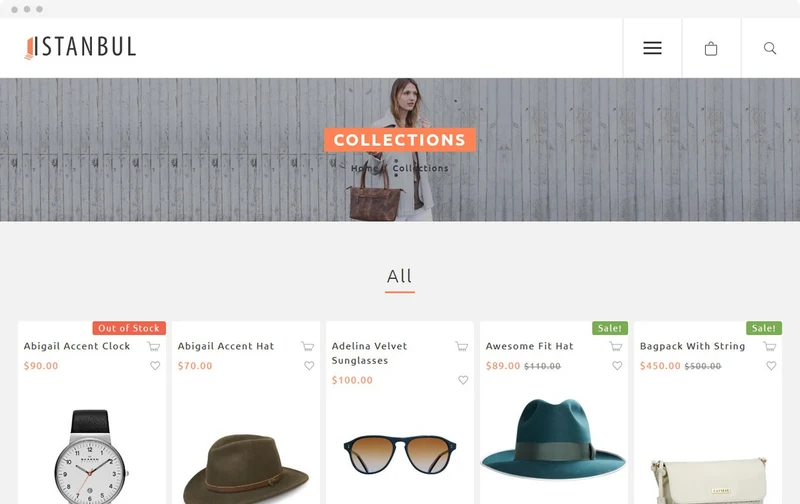Toggle wishlist heart for Adelina Velvet Sunglasses
Viewport: 800px width, 504px height.
tap(463, 380)
